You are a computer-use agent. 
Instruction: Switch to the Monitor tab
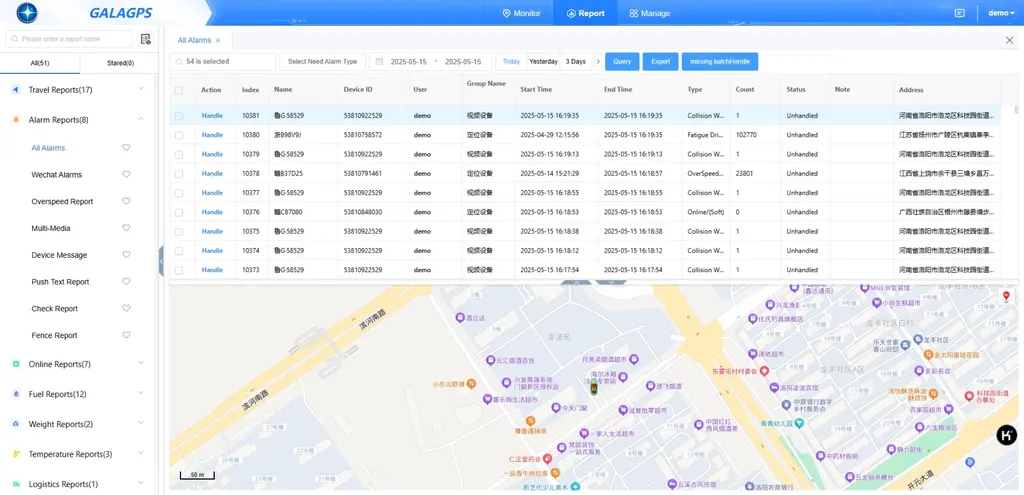click(521, 13)
